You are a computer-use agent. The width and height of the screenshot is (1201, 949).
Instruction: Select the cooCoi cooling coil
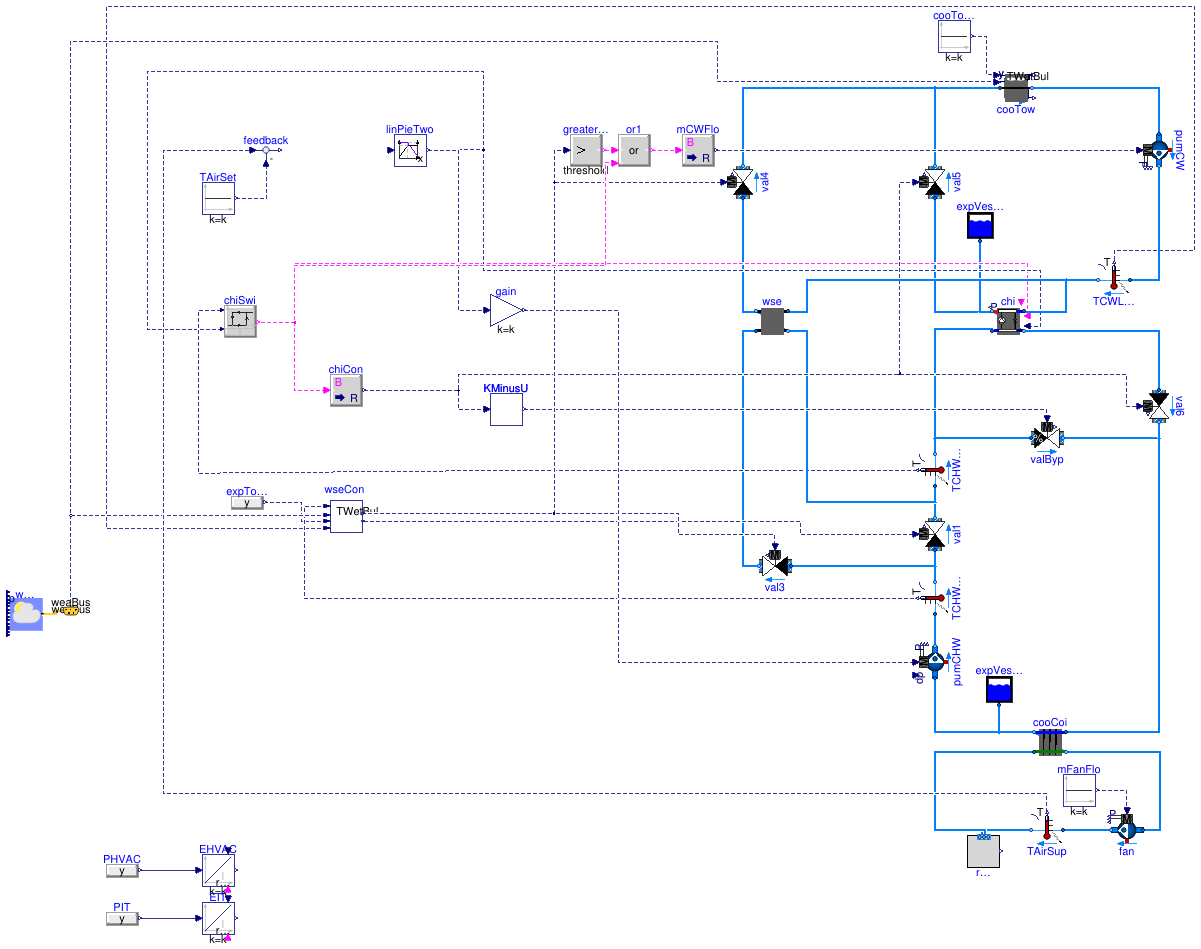1048,742
